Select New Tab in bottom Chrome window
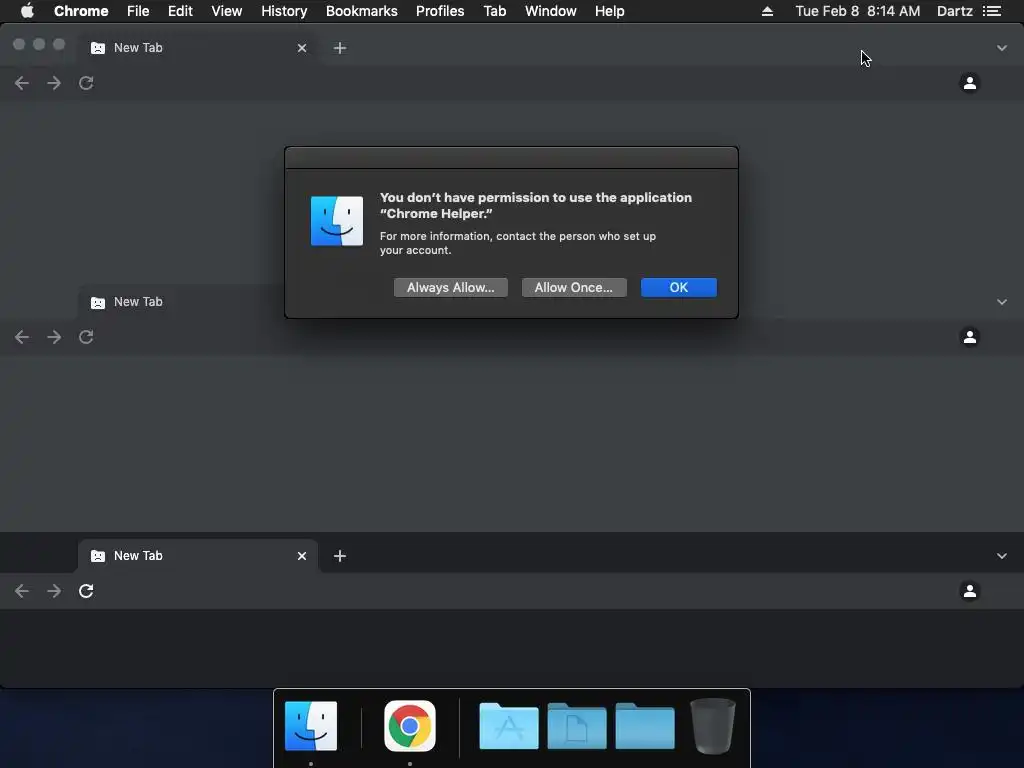This screenshot has height=768, width=1024. tap(196, 556)
